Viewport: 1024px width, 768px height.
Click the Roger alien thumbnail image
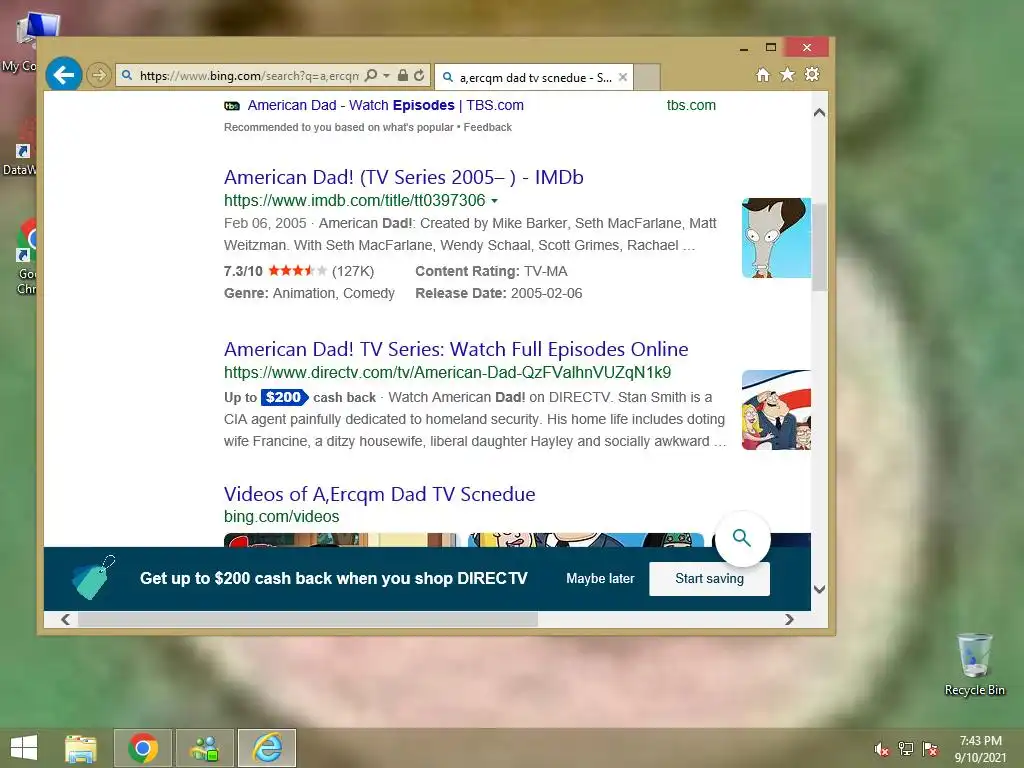[776, 238]
